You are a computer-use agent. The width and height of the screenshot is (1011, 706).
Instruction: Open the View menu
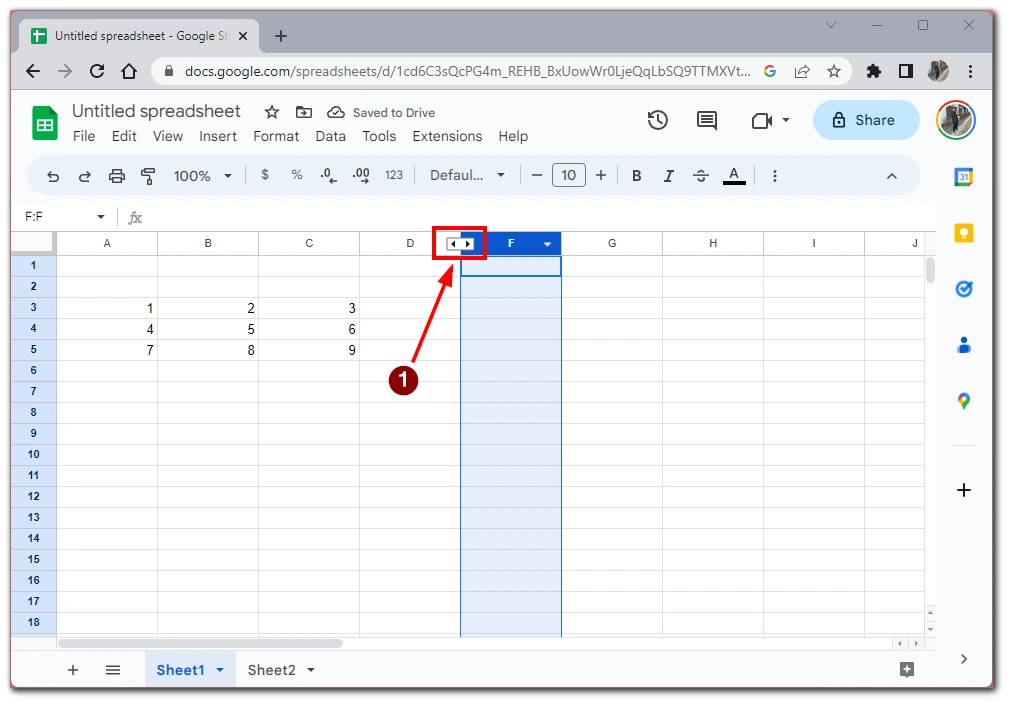click(x=168, y=136)
